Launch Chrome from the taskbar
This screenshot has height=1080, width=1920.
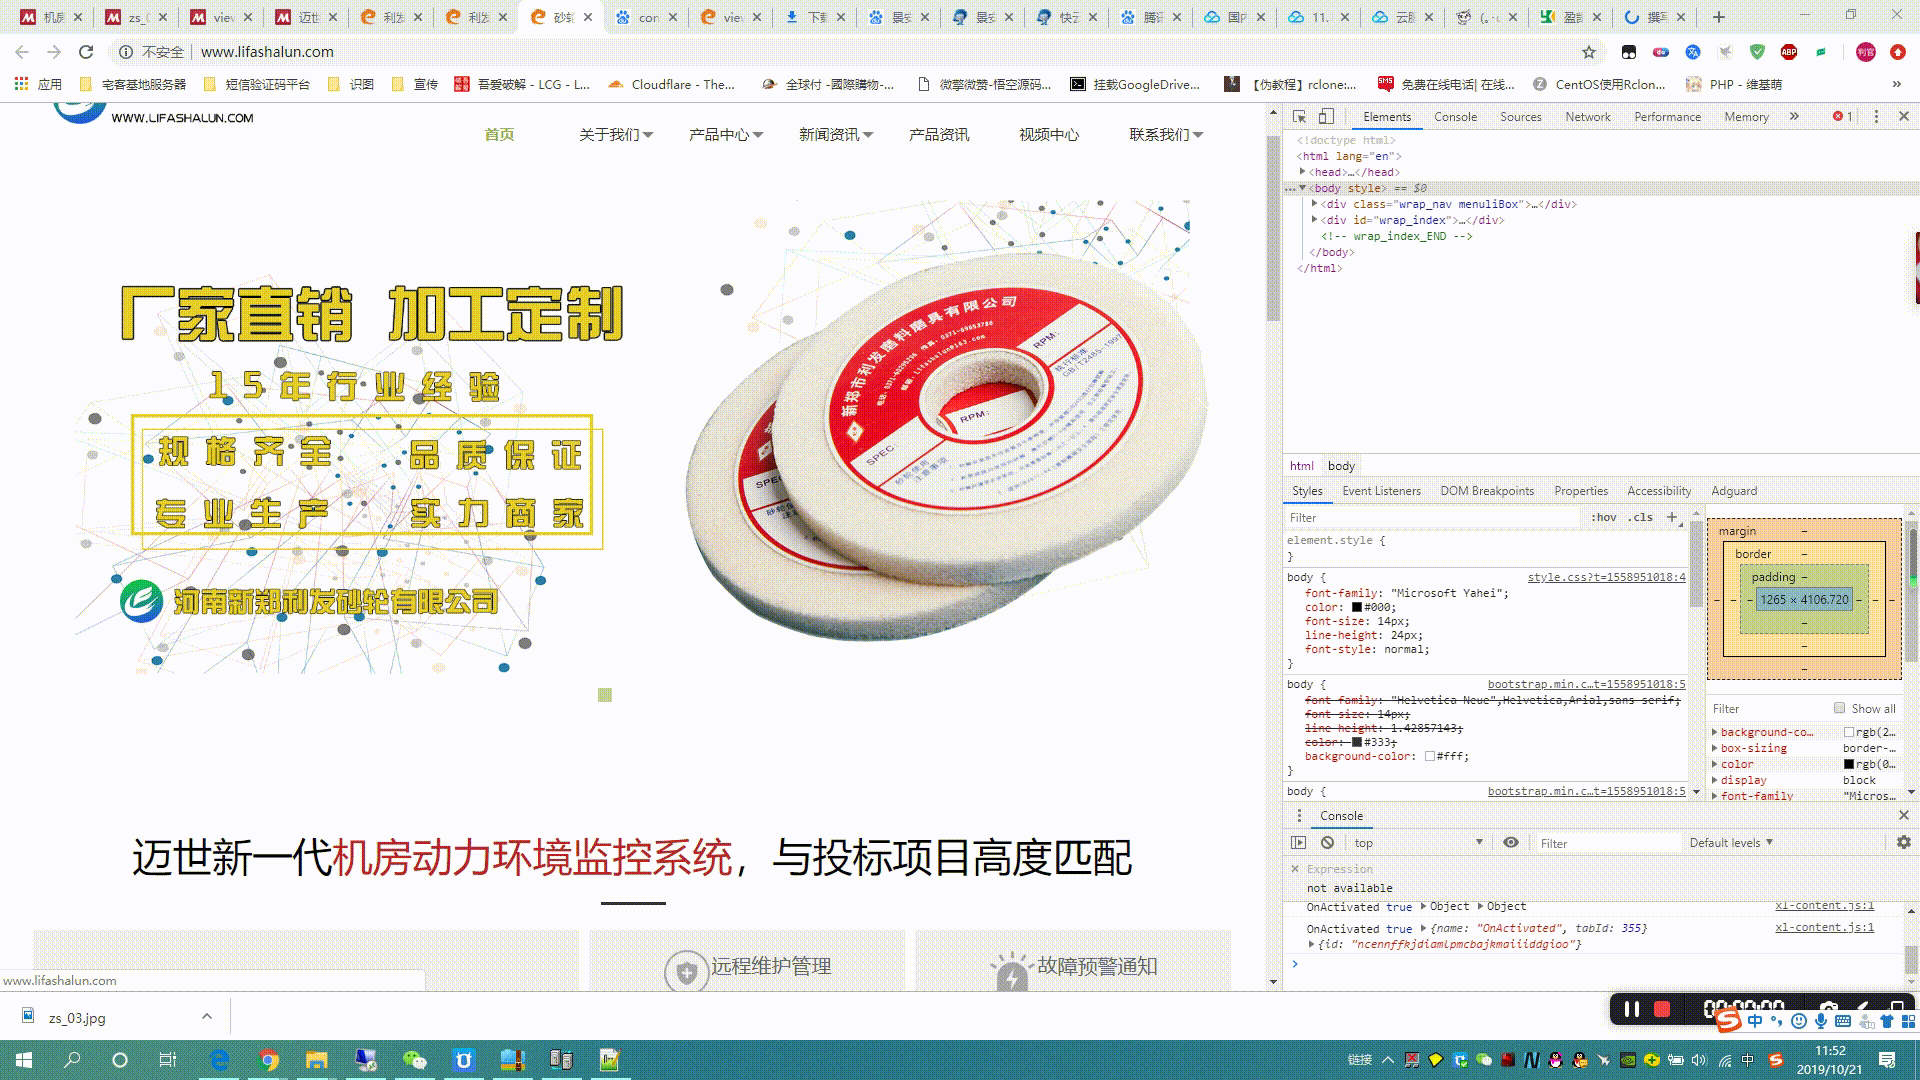(268, 1060)
